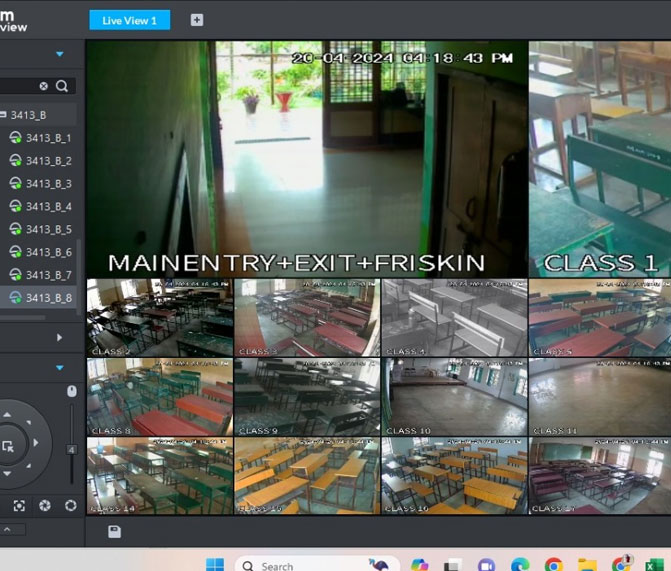The image size is (671, 571).
Task: Select the CLASS 10 camera feed
Action: pos(454,397)
